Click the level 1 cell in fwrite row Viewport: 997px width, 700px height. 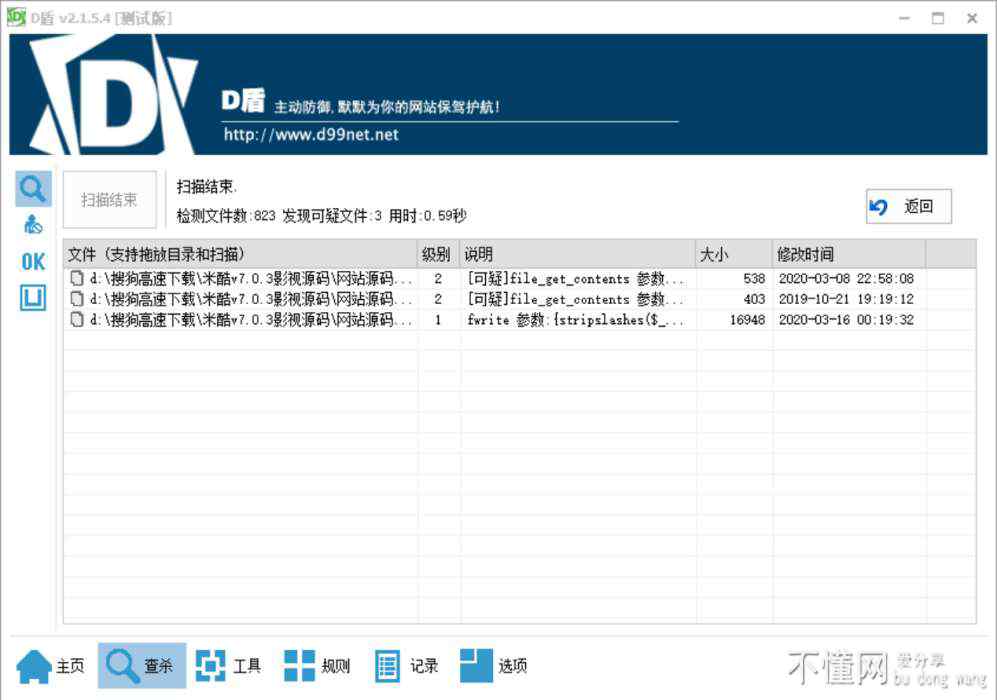click(x=438, y=319)
